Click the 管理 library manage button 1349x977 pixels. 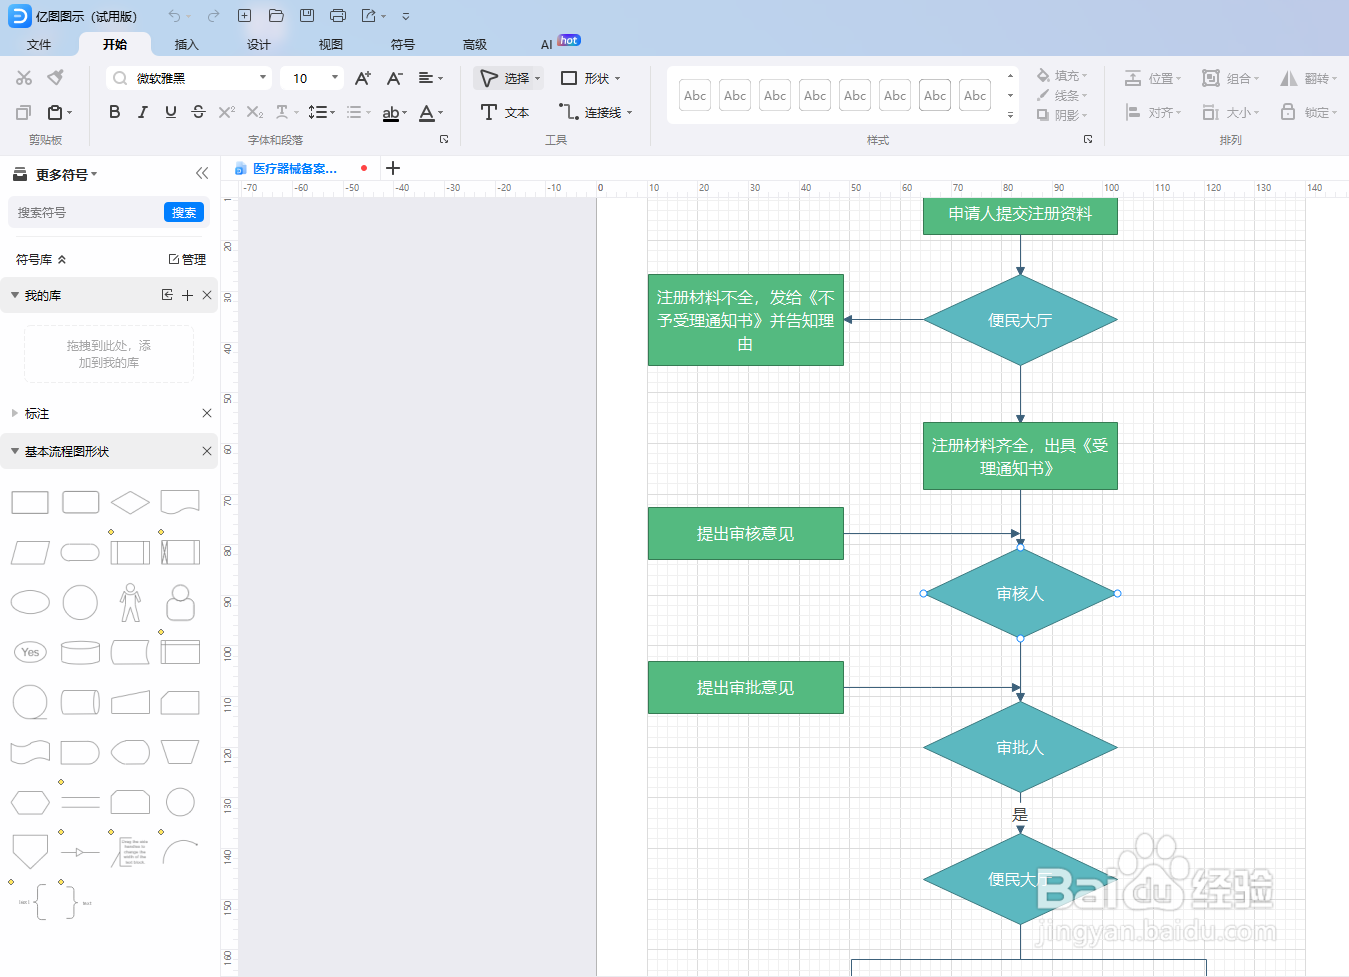[187, 259]
